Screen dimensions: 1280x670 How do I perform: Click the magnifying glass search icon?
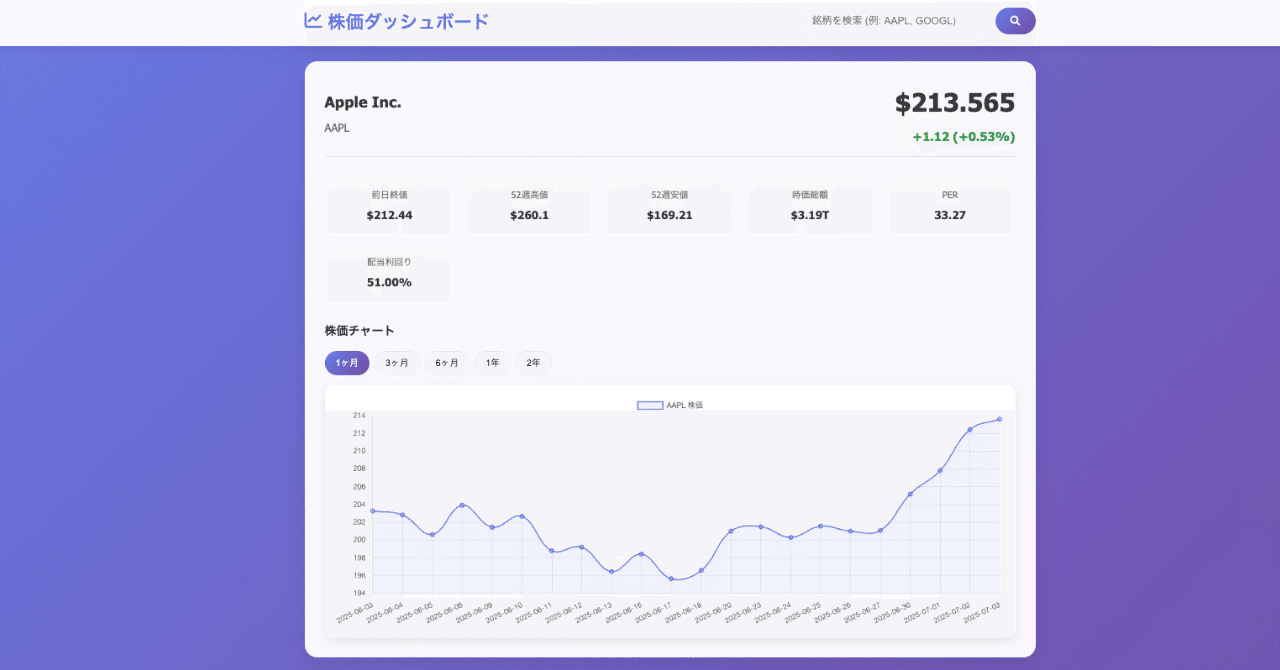point(1015,20)
